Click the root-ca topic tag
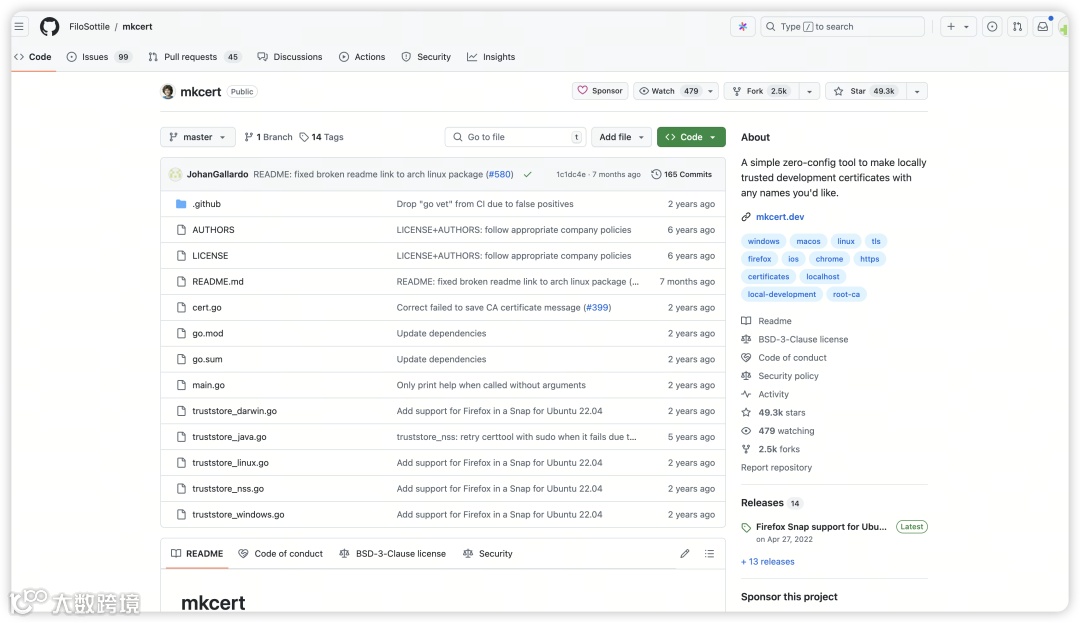1080x623 pixels. coord(847,295)
